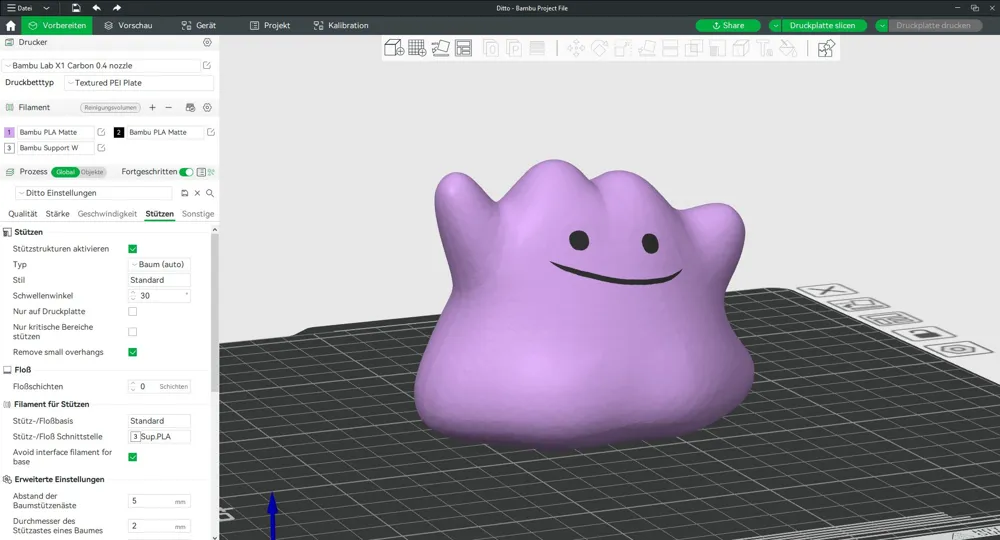Screen dimensions: 1000x540
Task: Remove a filament with the minus icon
Action: coord(168,108)
